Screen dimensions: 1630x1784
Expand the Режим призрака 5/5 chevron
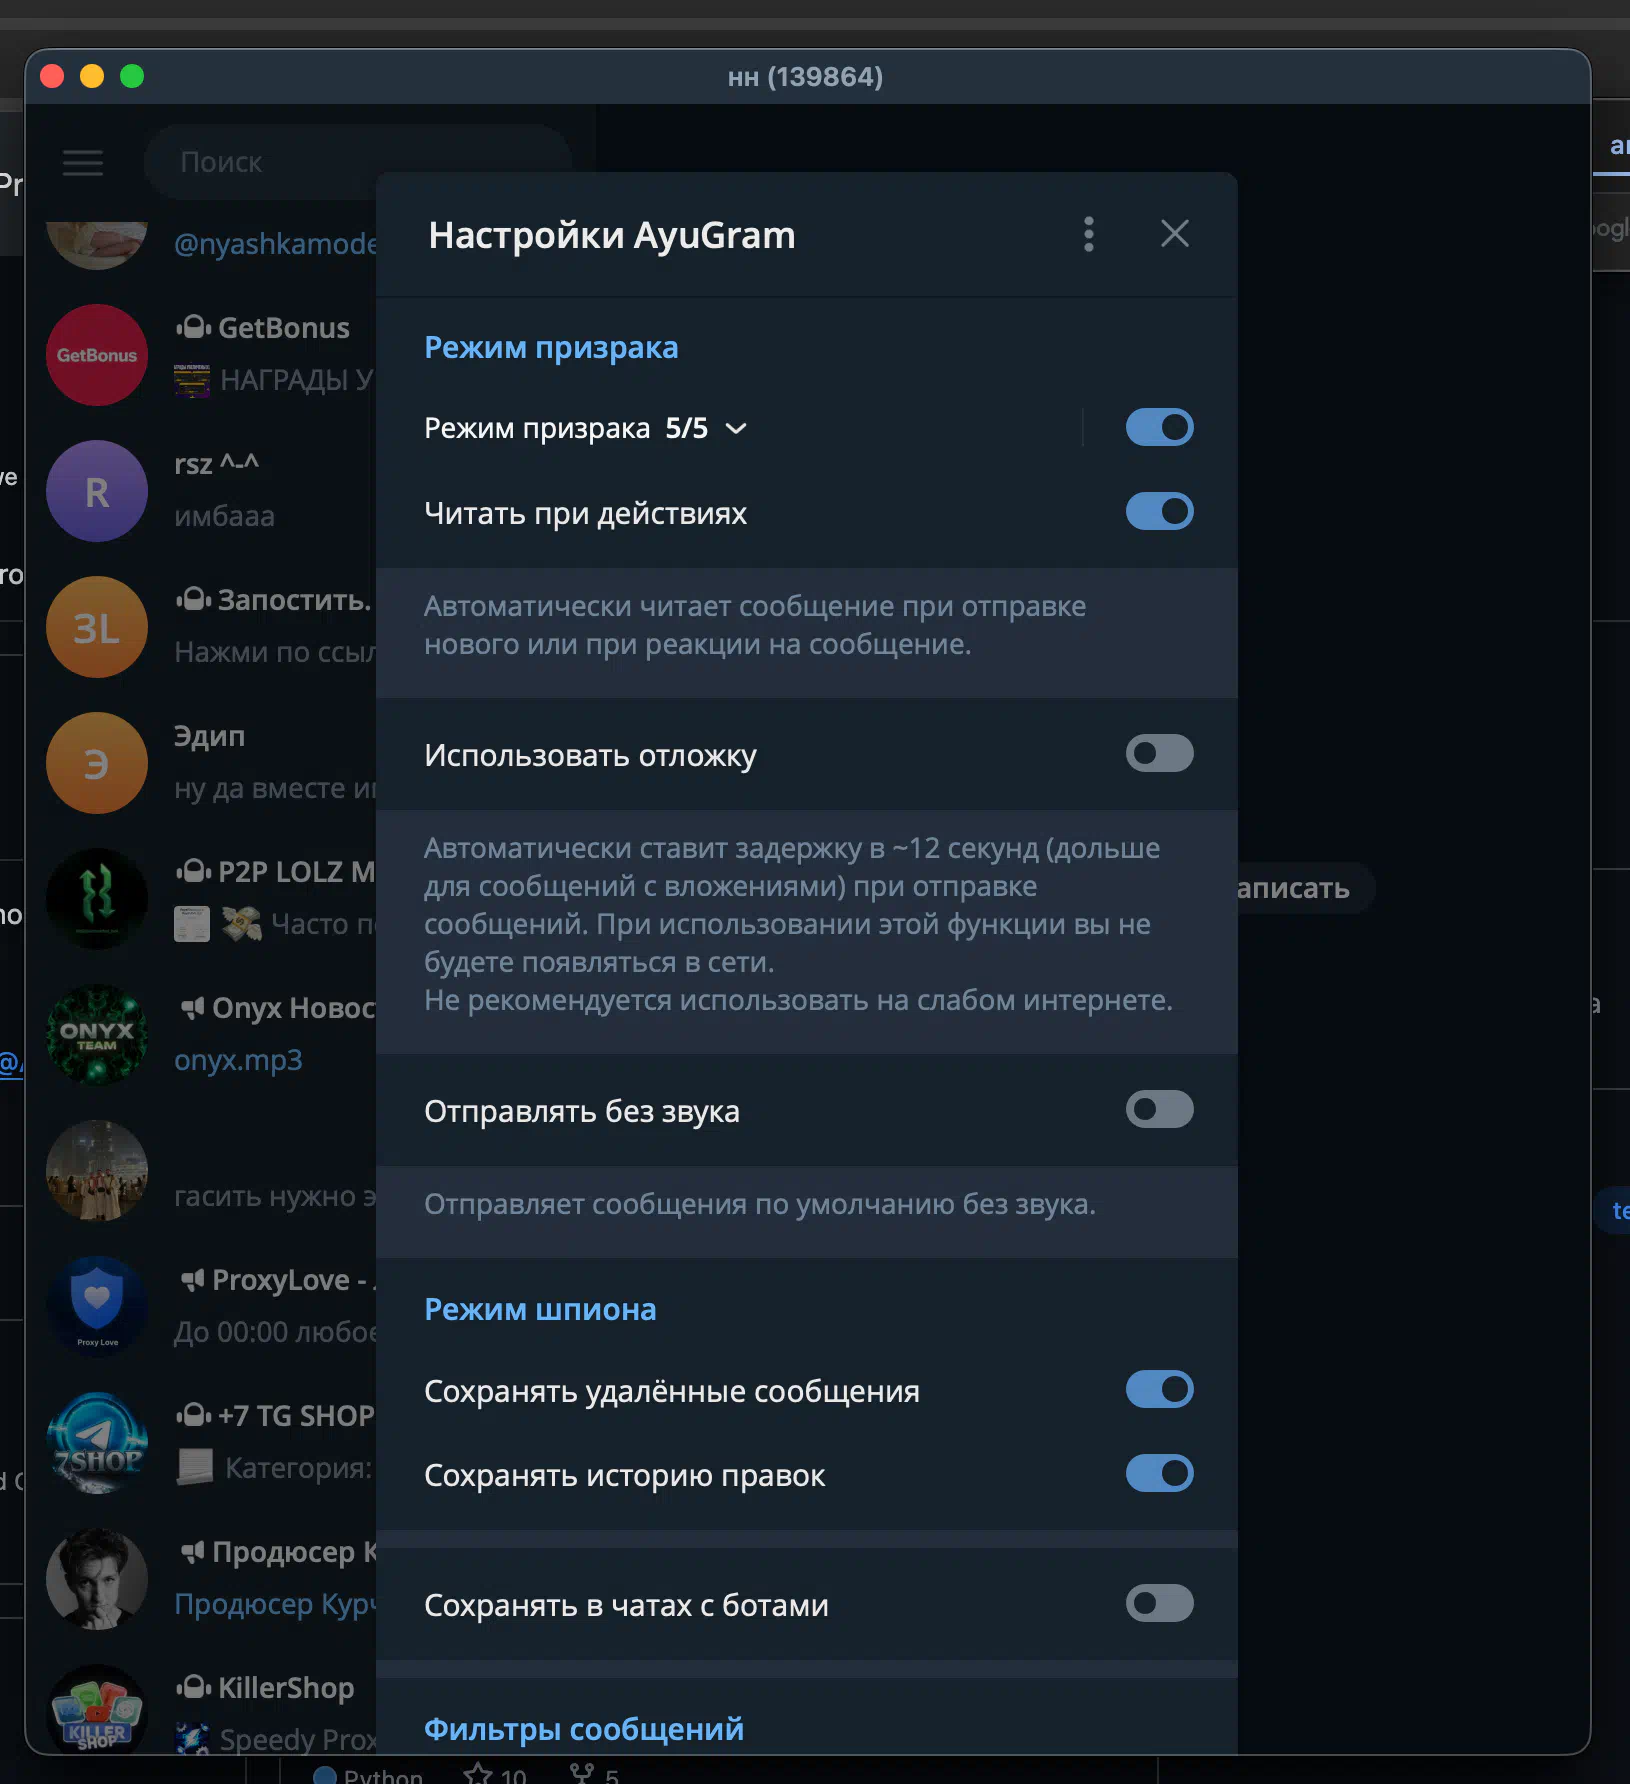736,429
